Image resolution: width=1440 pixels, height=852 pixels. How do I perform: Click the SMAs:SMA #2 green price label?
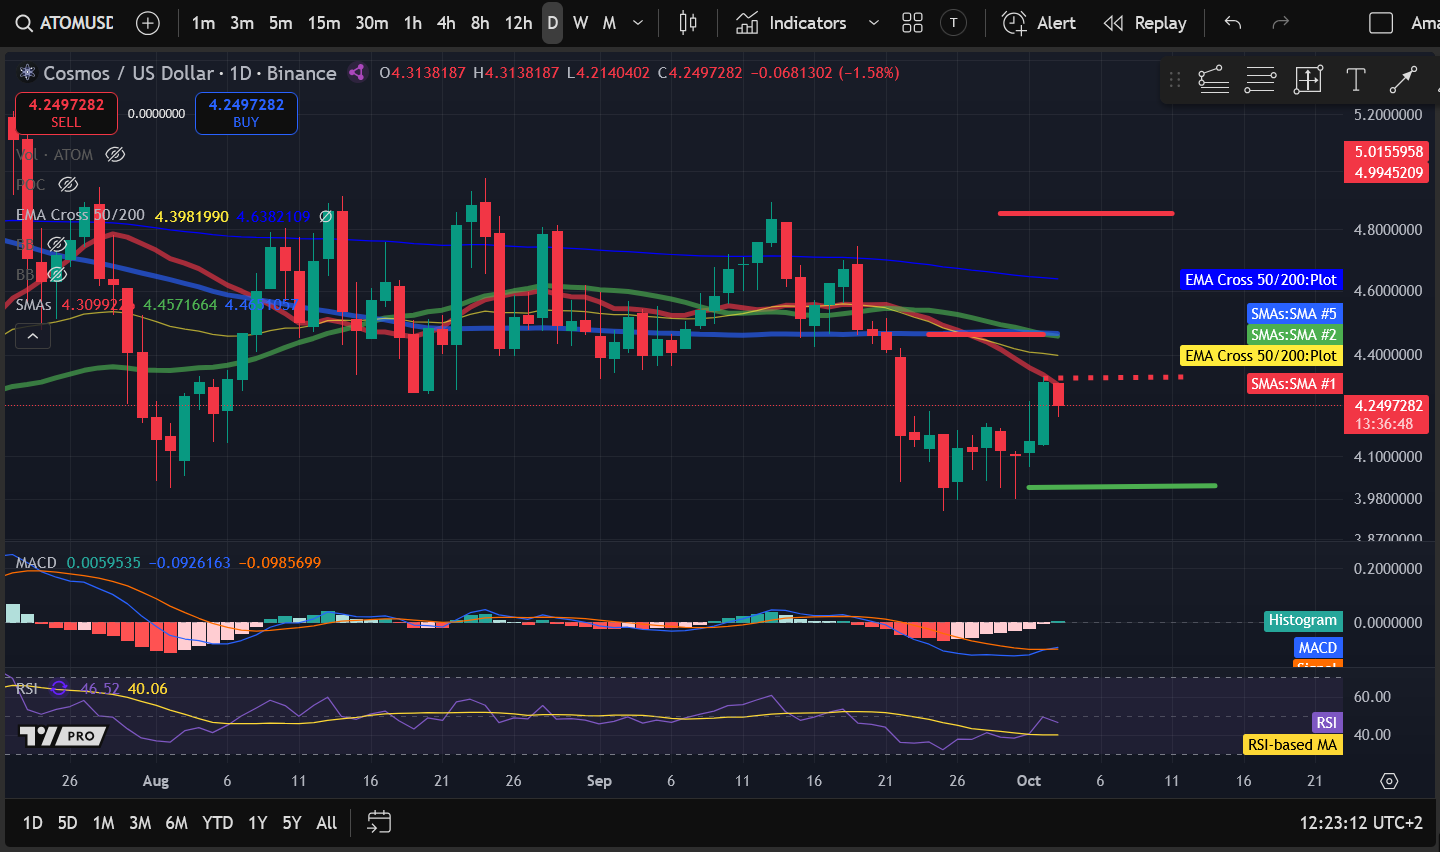tap(1293, 335)
